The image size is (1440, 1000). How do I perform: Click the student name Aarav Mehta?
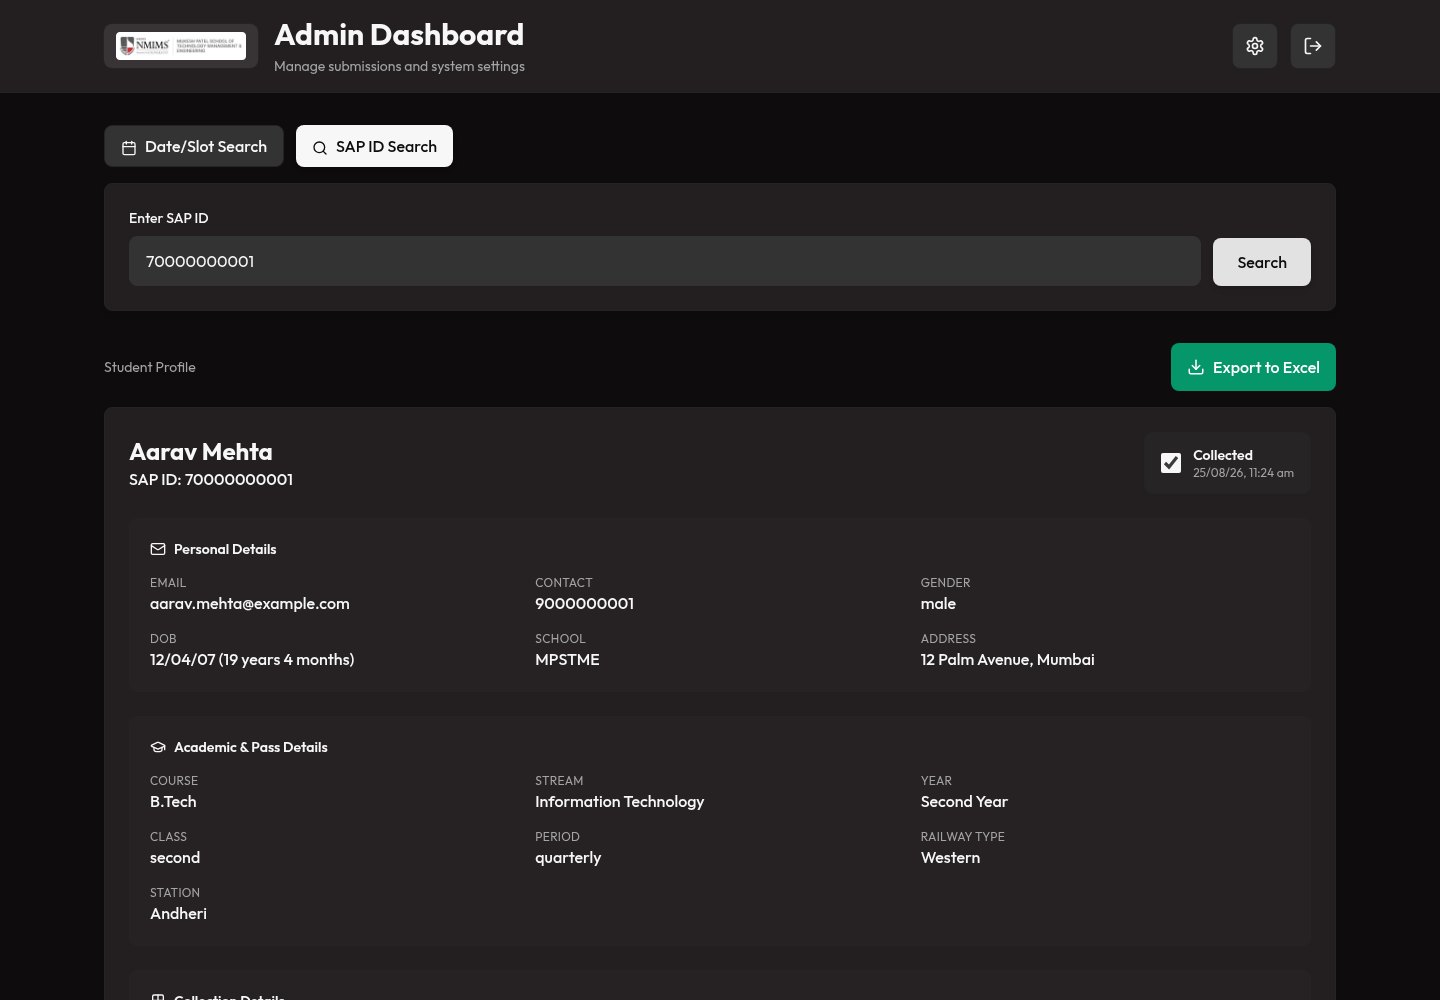click(201, 452)
